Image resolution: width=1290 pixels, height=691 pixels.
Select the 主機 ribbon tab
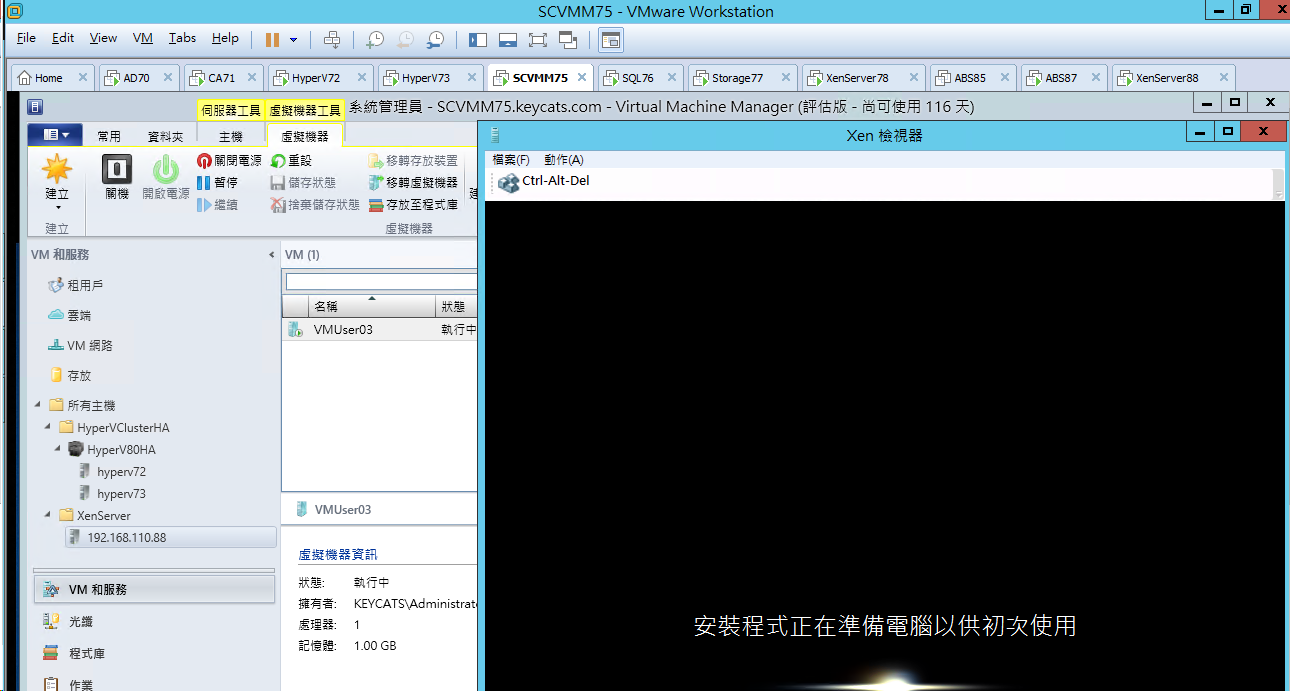click(x=231, y=137)
